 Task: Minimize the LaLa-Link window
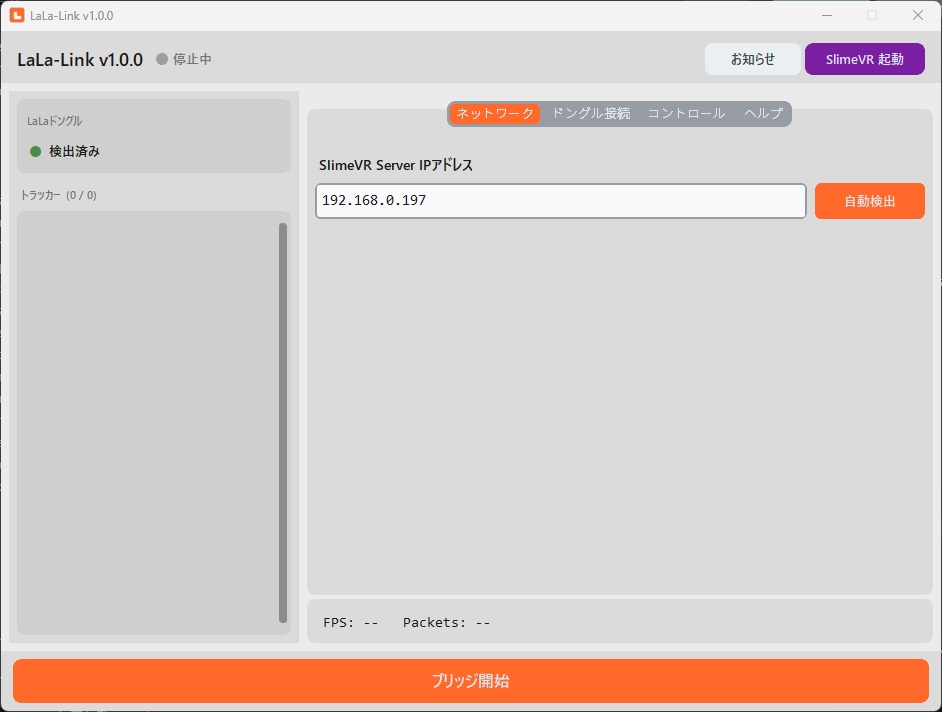point(827,15)
